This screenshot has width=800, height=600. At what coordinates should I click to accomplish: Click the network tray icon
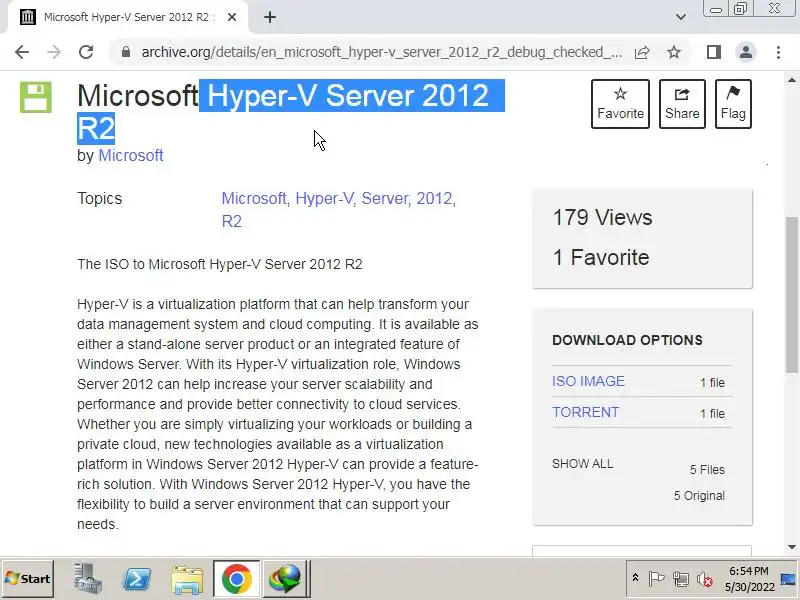click(x=681, y=579)
